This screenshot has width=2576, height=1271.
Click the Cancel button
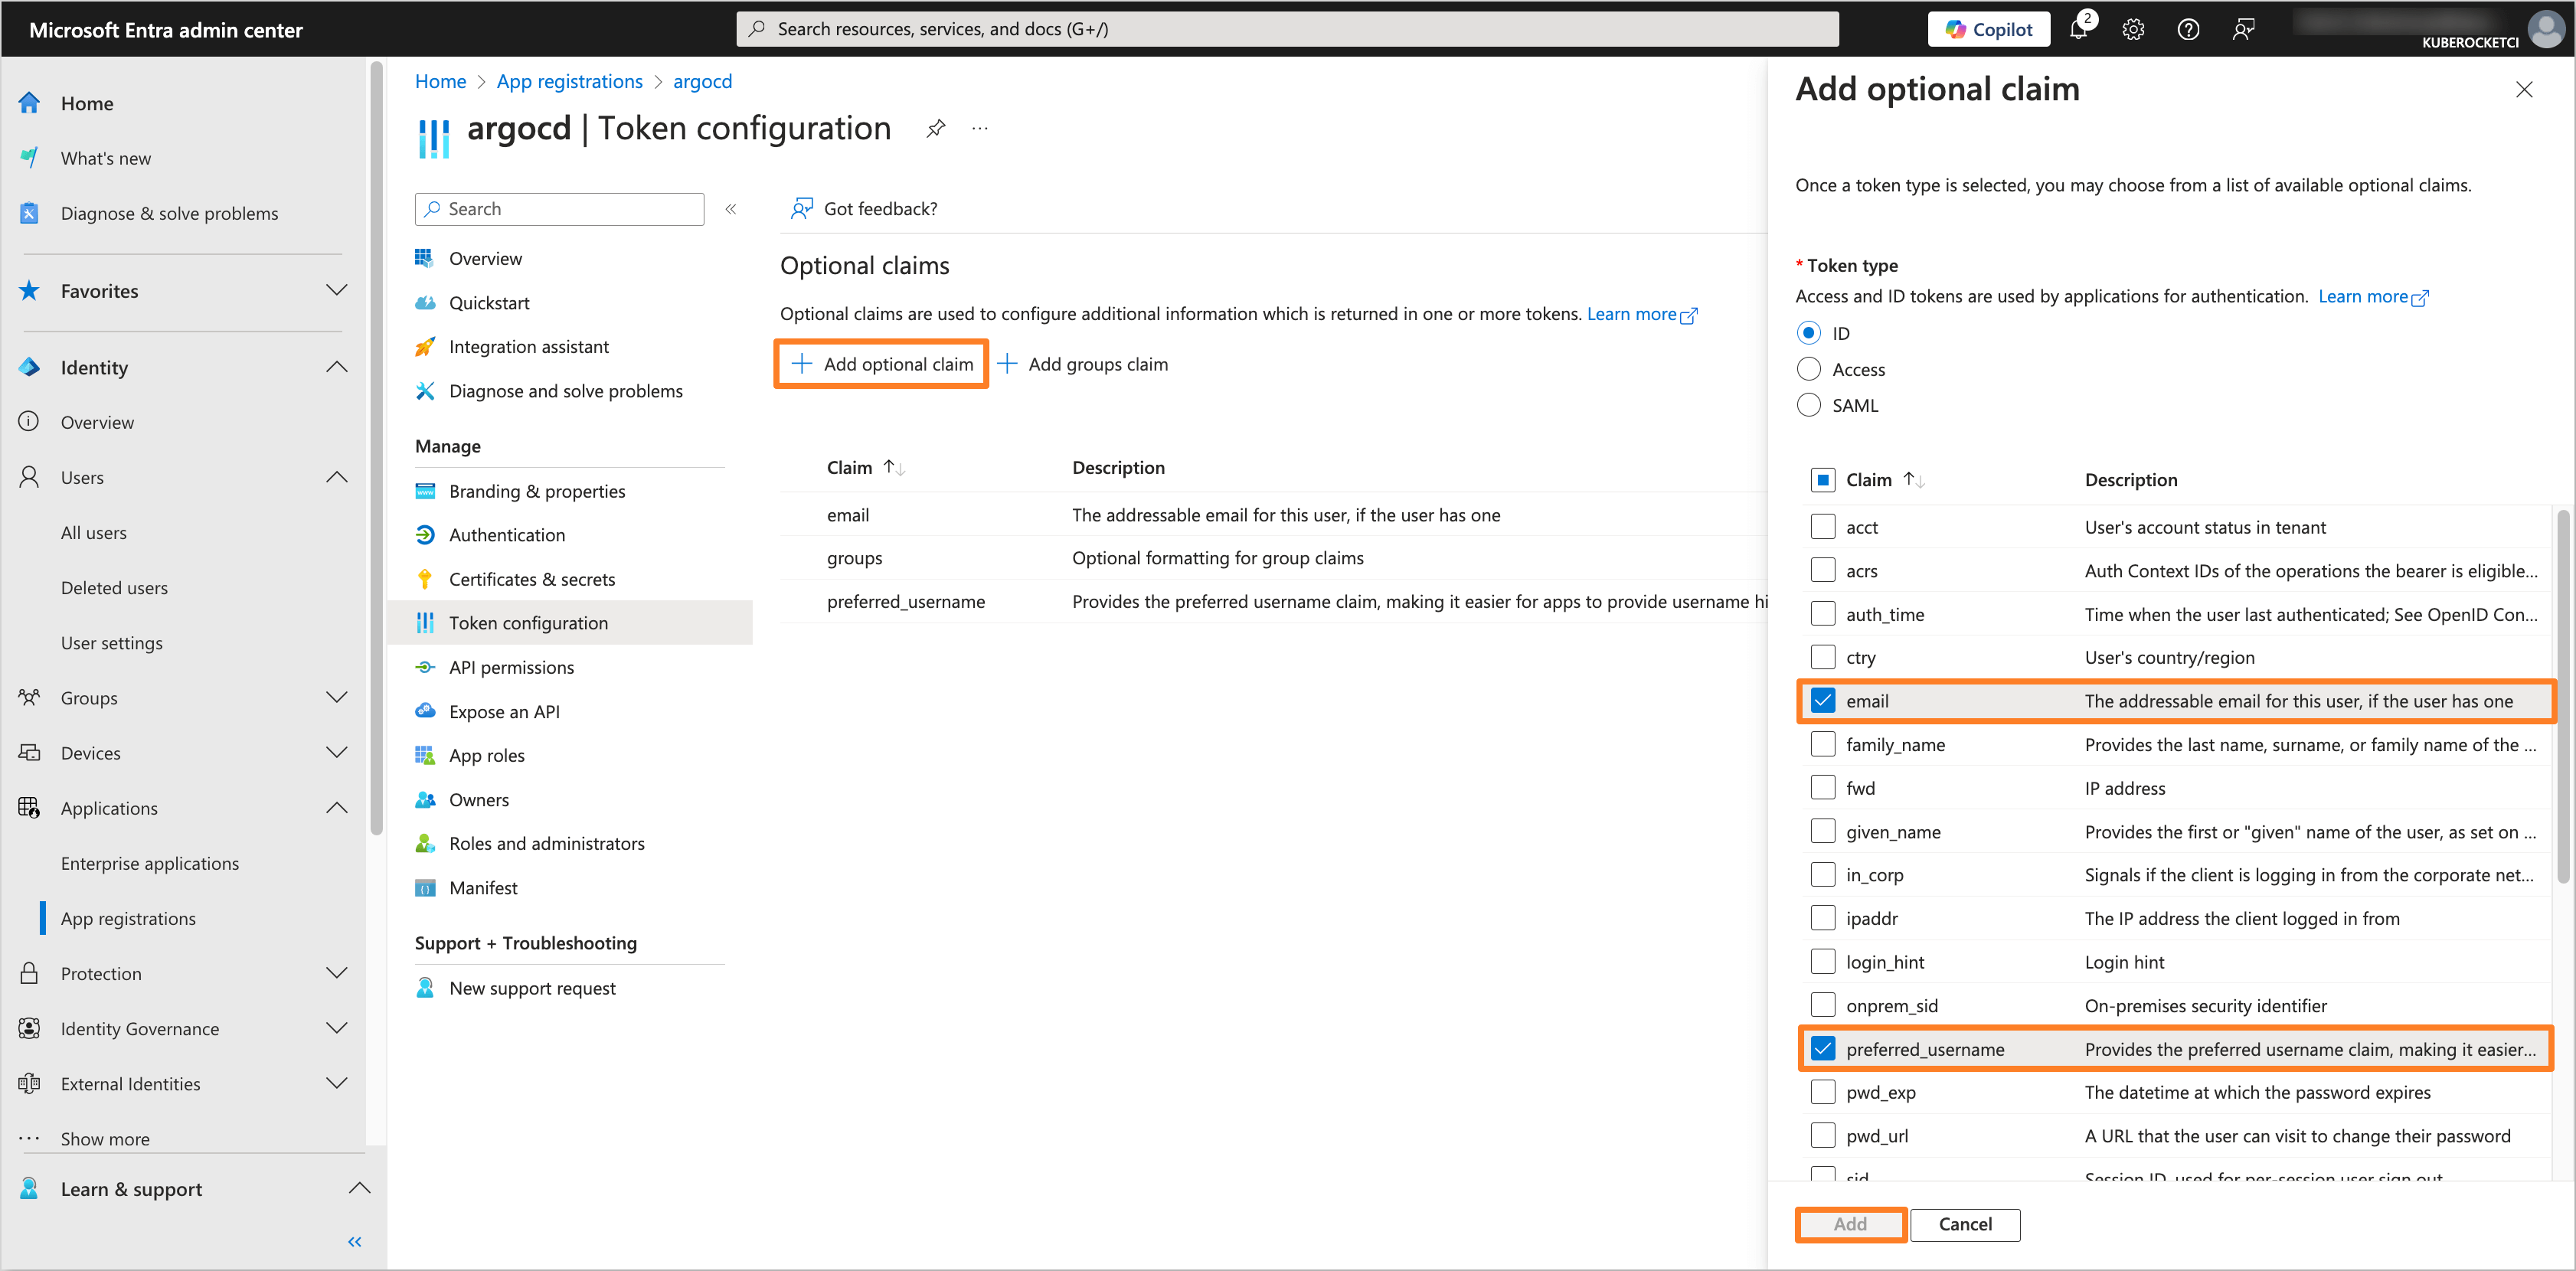pyautogui.click(x=1964, y=1224)
